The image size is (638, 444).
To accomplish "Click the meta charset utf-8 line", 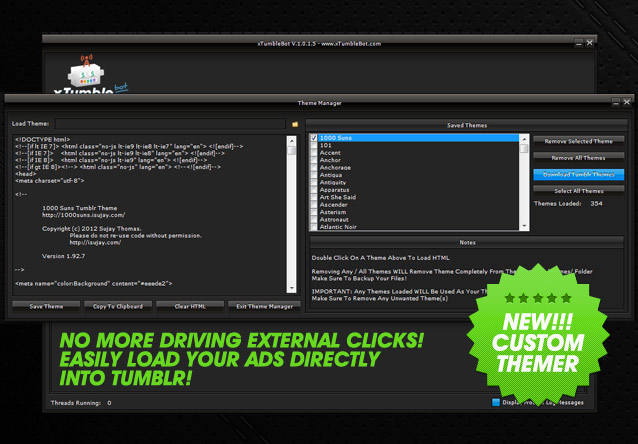I will [50, 180].
